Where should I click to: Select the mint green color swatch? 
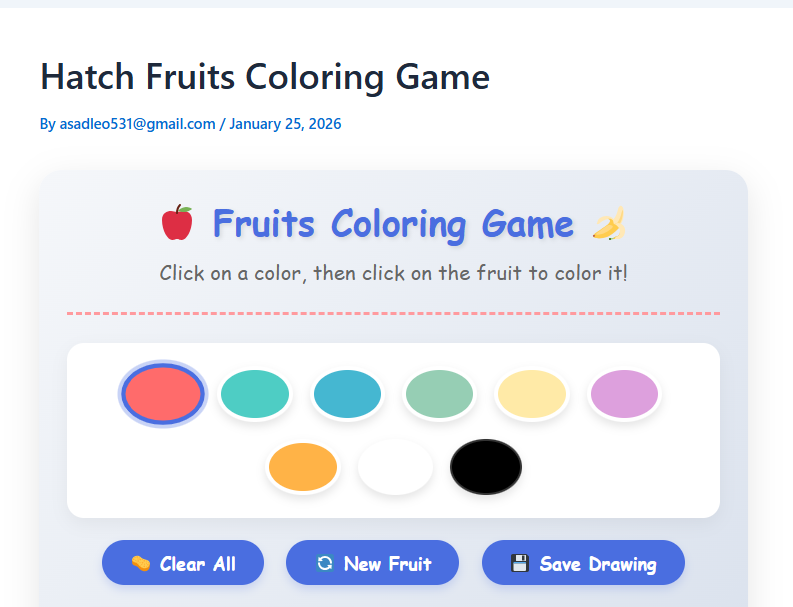point(439,393)
